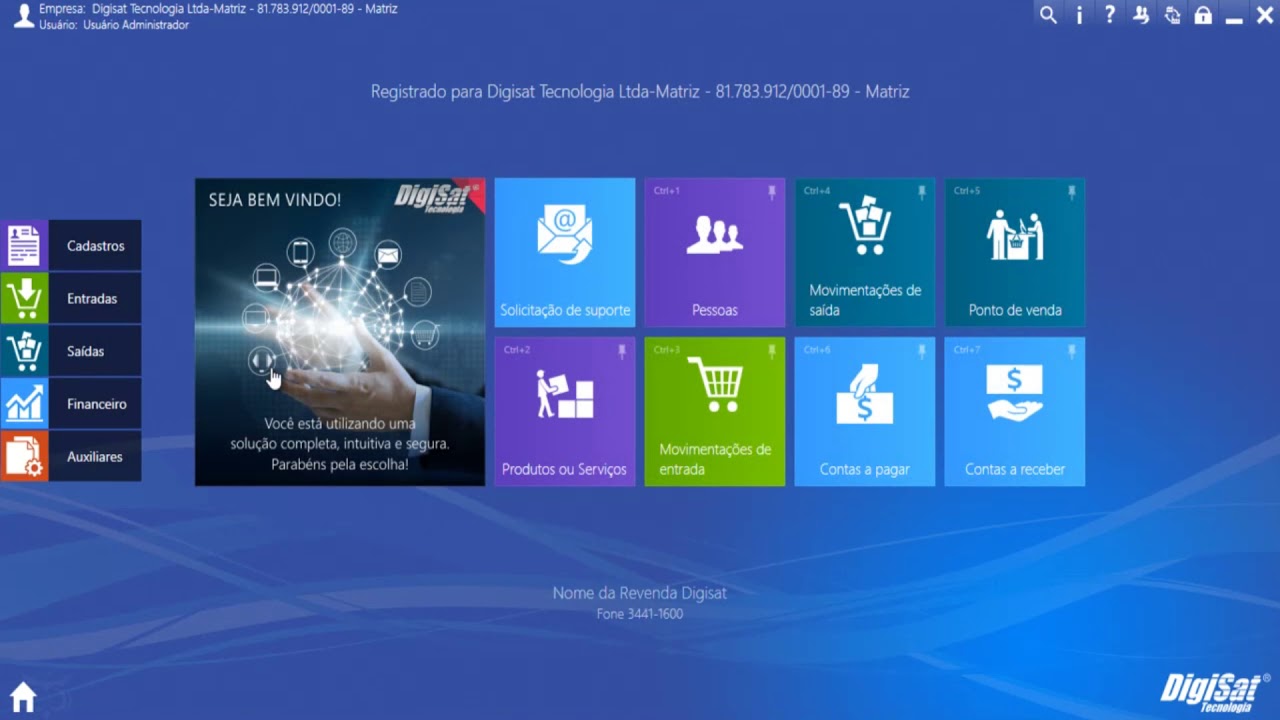Viewport: 1280px width, 720px height.
Task: Lock the system with the padlock icon
Action: click(1203, 15)
